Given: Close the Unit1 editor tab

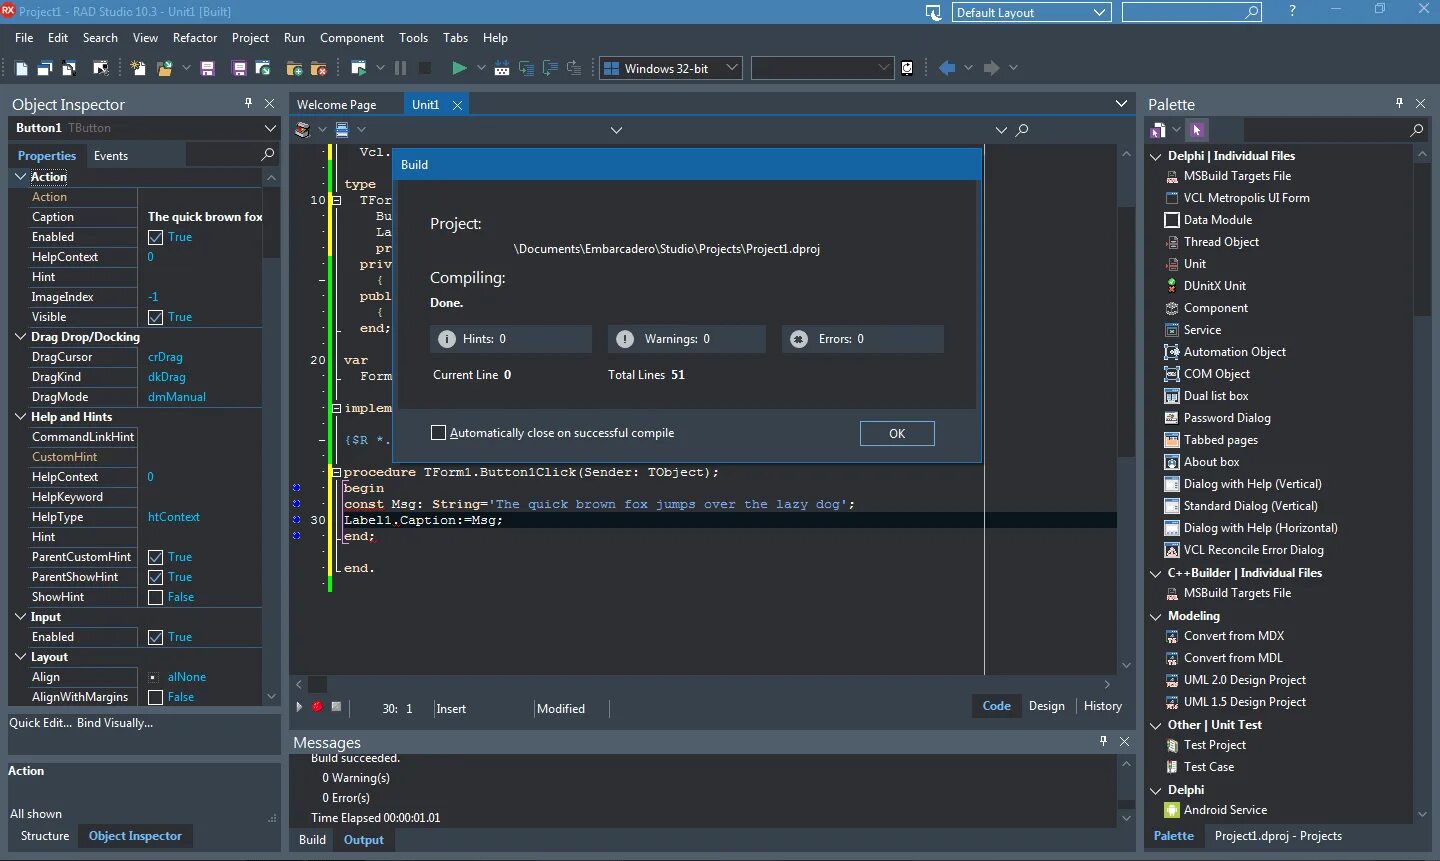Looking at the screenshot, I should 457,105.
